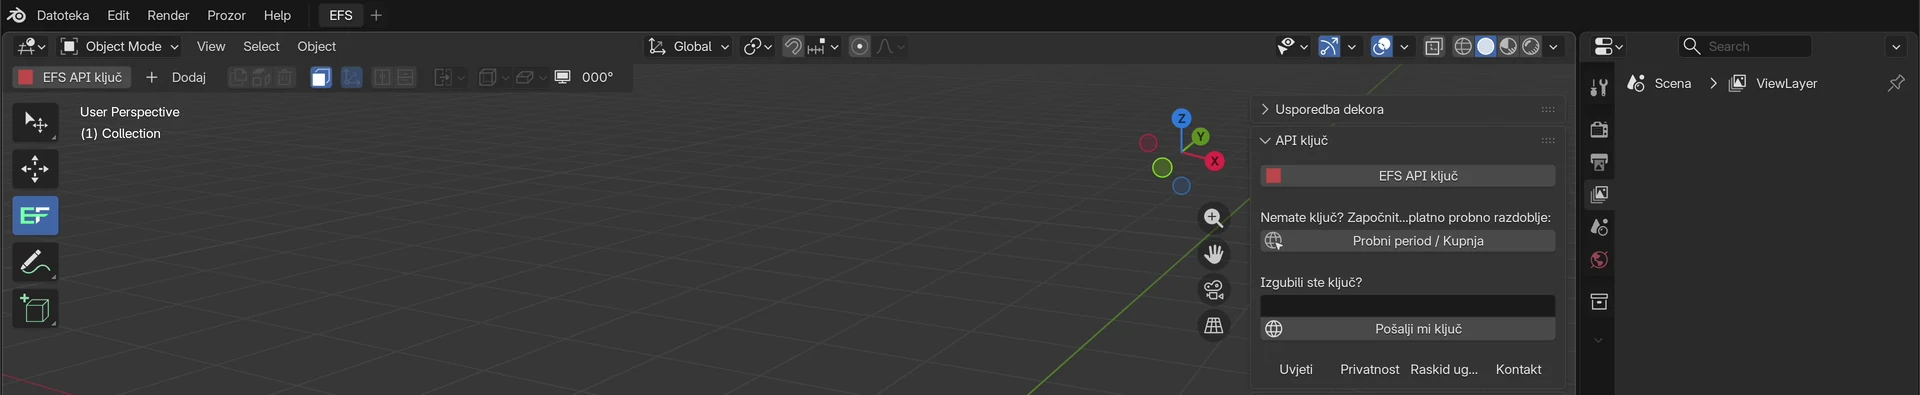The width and height of the screenshot is (1920, 395).
Task: Open the pivot point dropdown
Action: 758,46
